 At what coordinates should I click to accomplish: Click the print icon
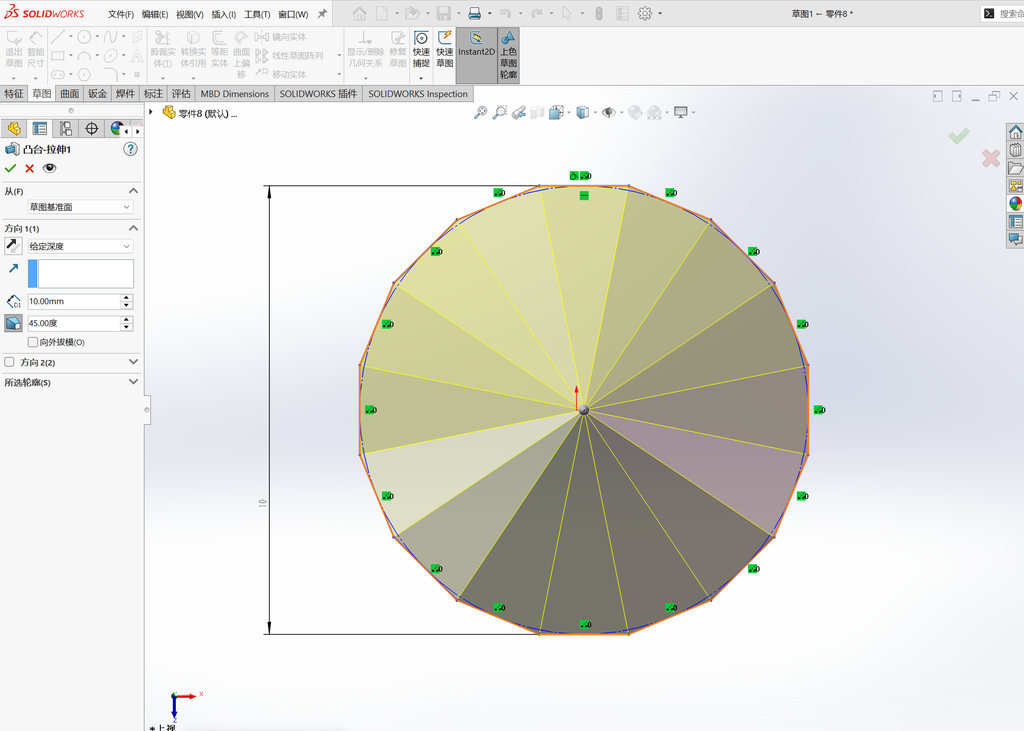475,13
